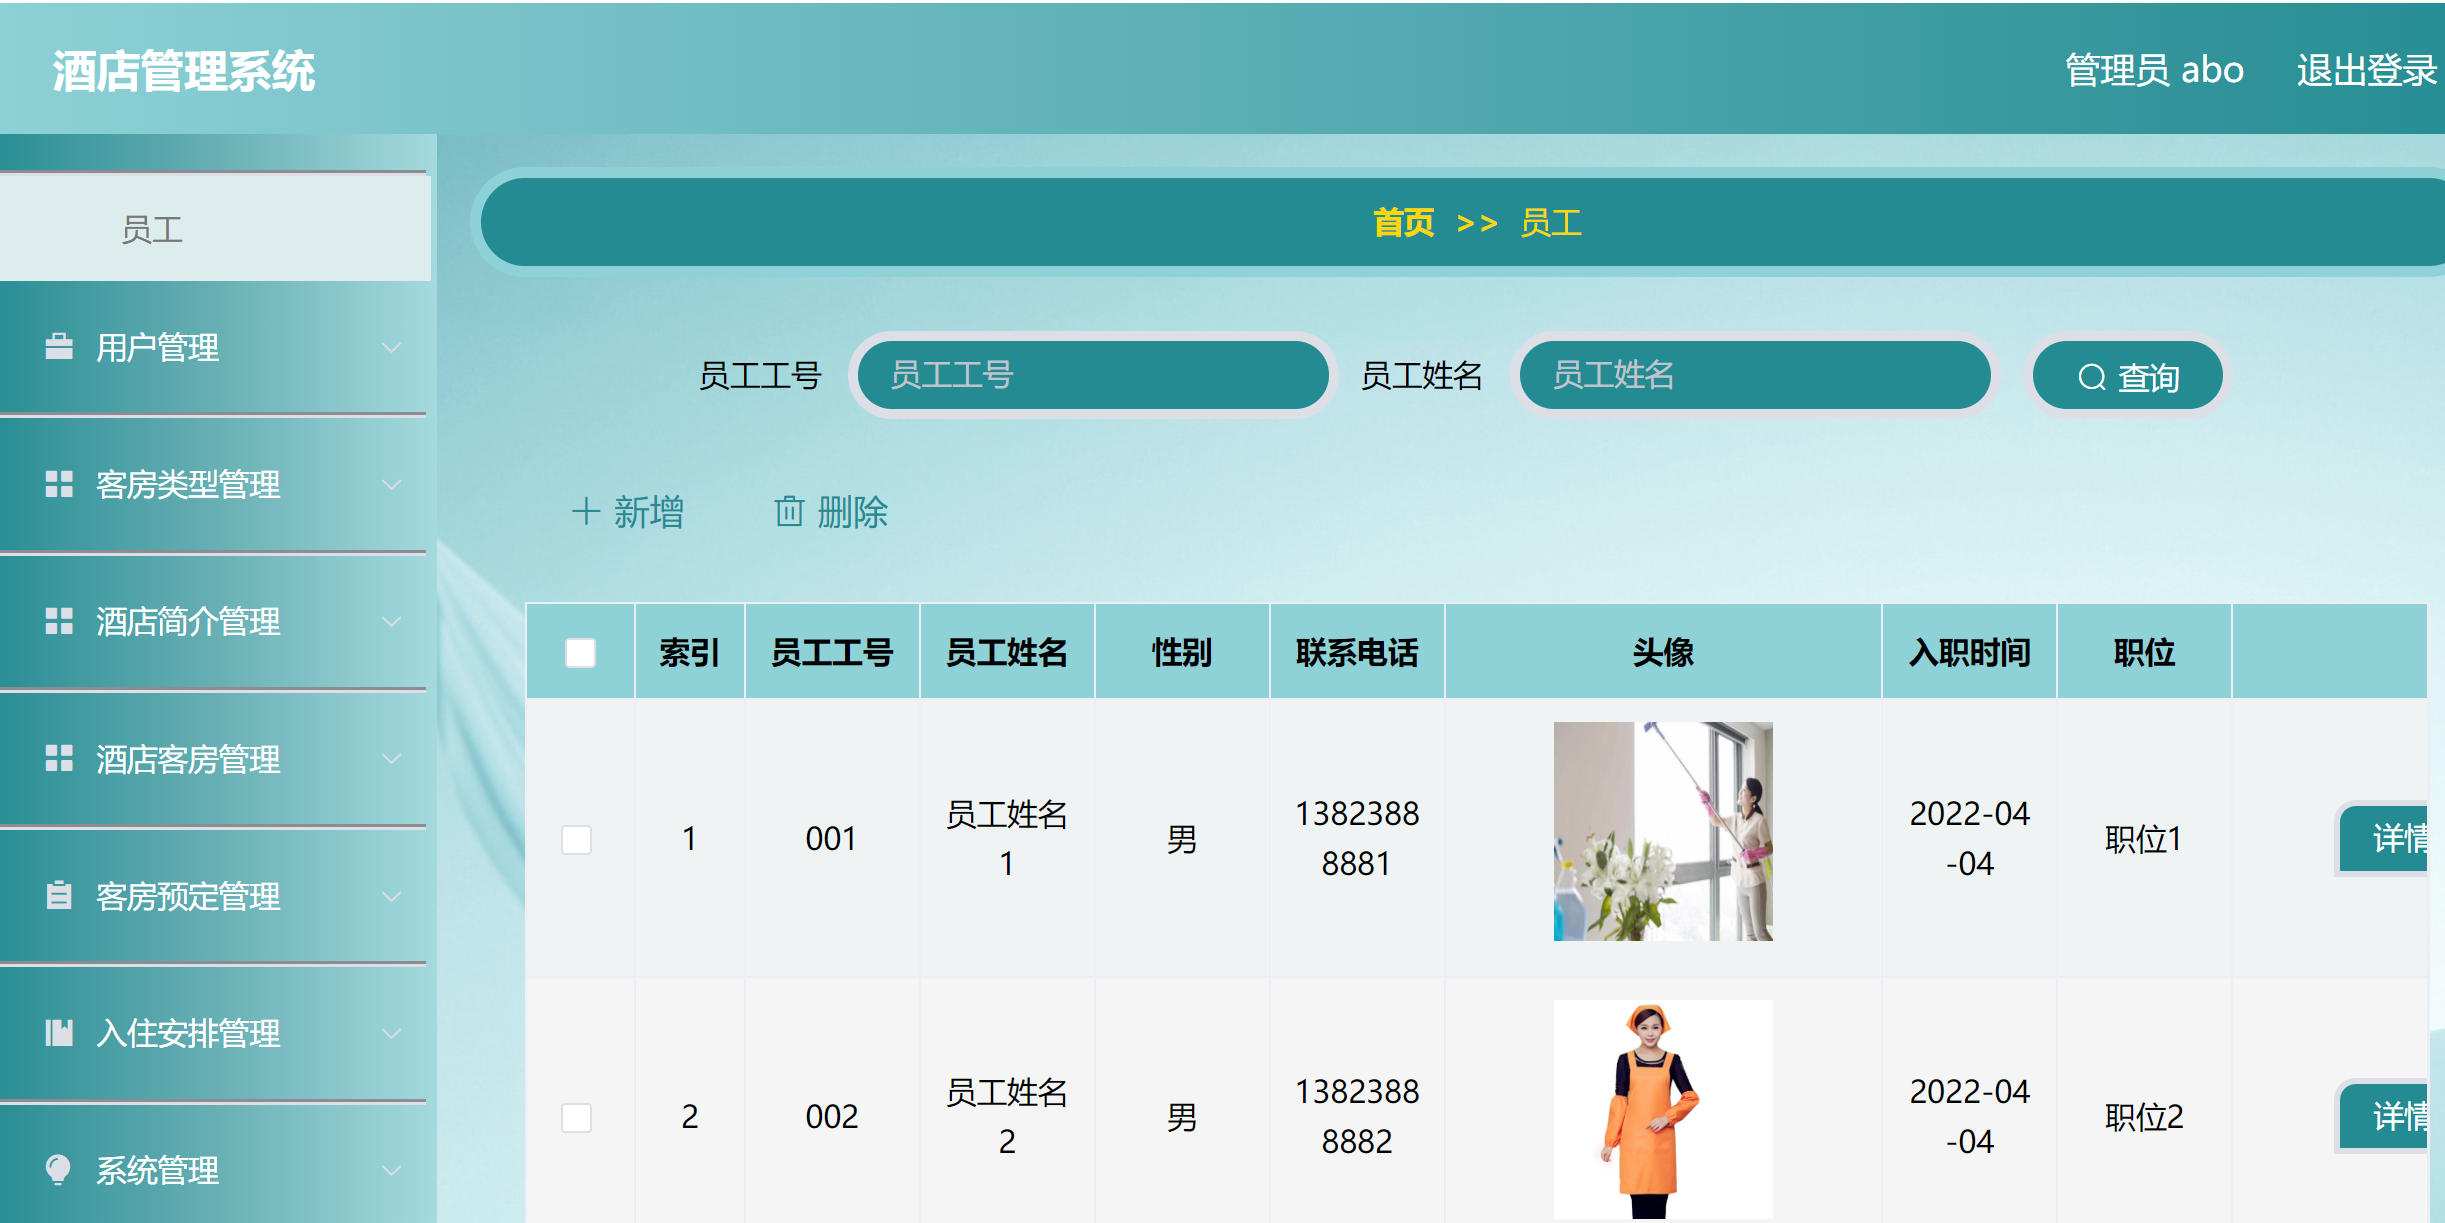
Task: Click the clipboard icon beside 客房预定管理
Action: 59,895
